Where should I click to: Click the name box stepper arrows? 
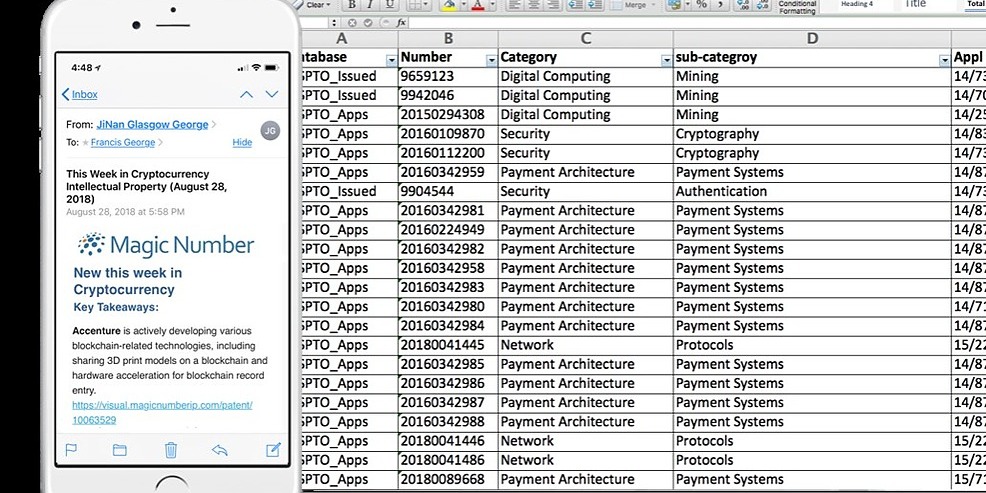point(334,23)
